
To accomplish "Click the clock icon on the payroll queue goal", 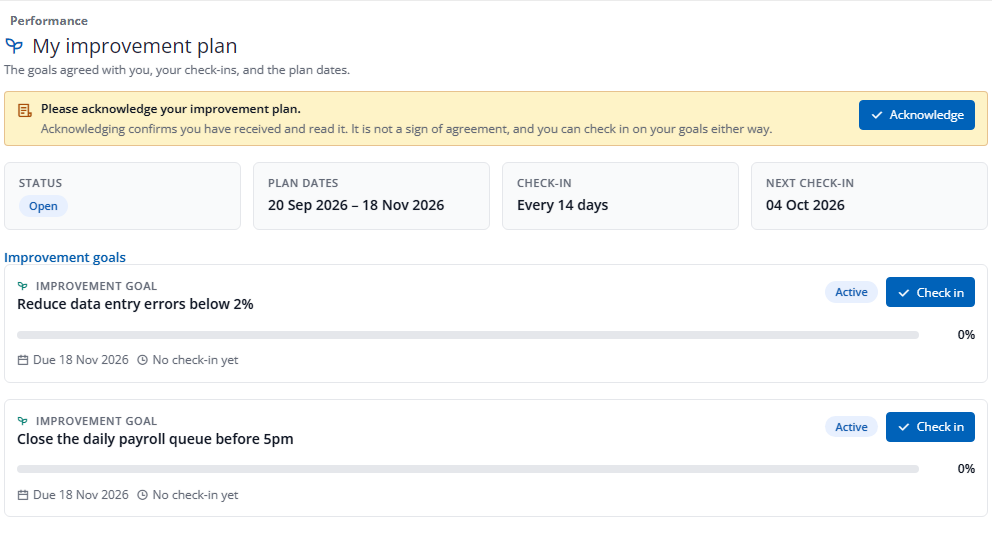I will click(x=142, y=495).
